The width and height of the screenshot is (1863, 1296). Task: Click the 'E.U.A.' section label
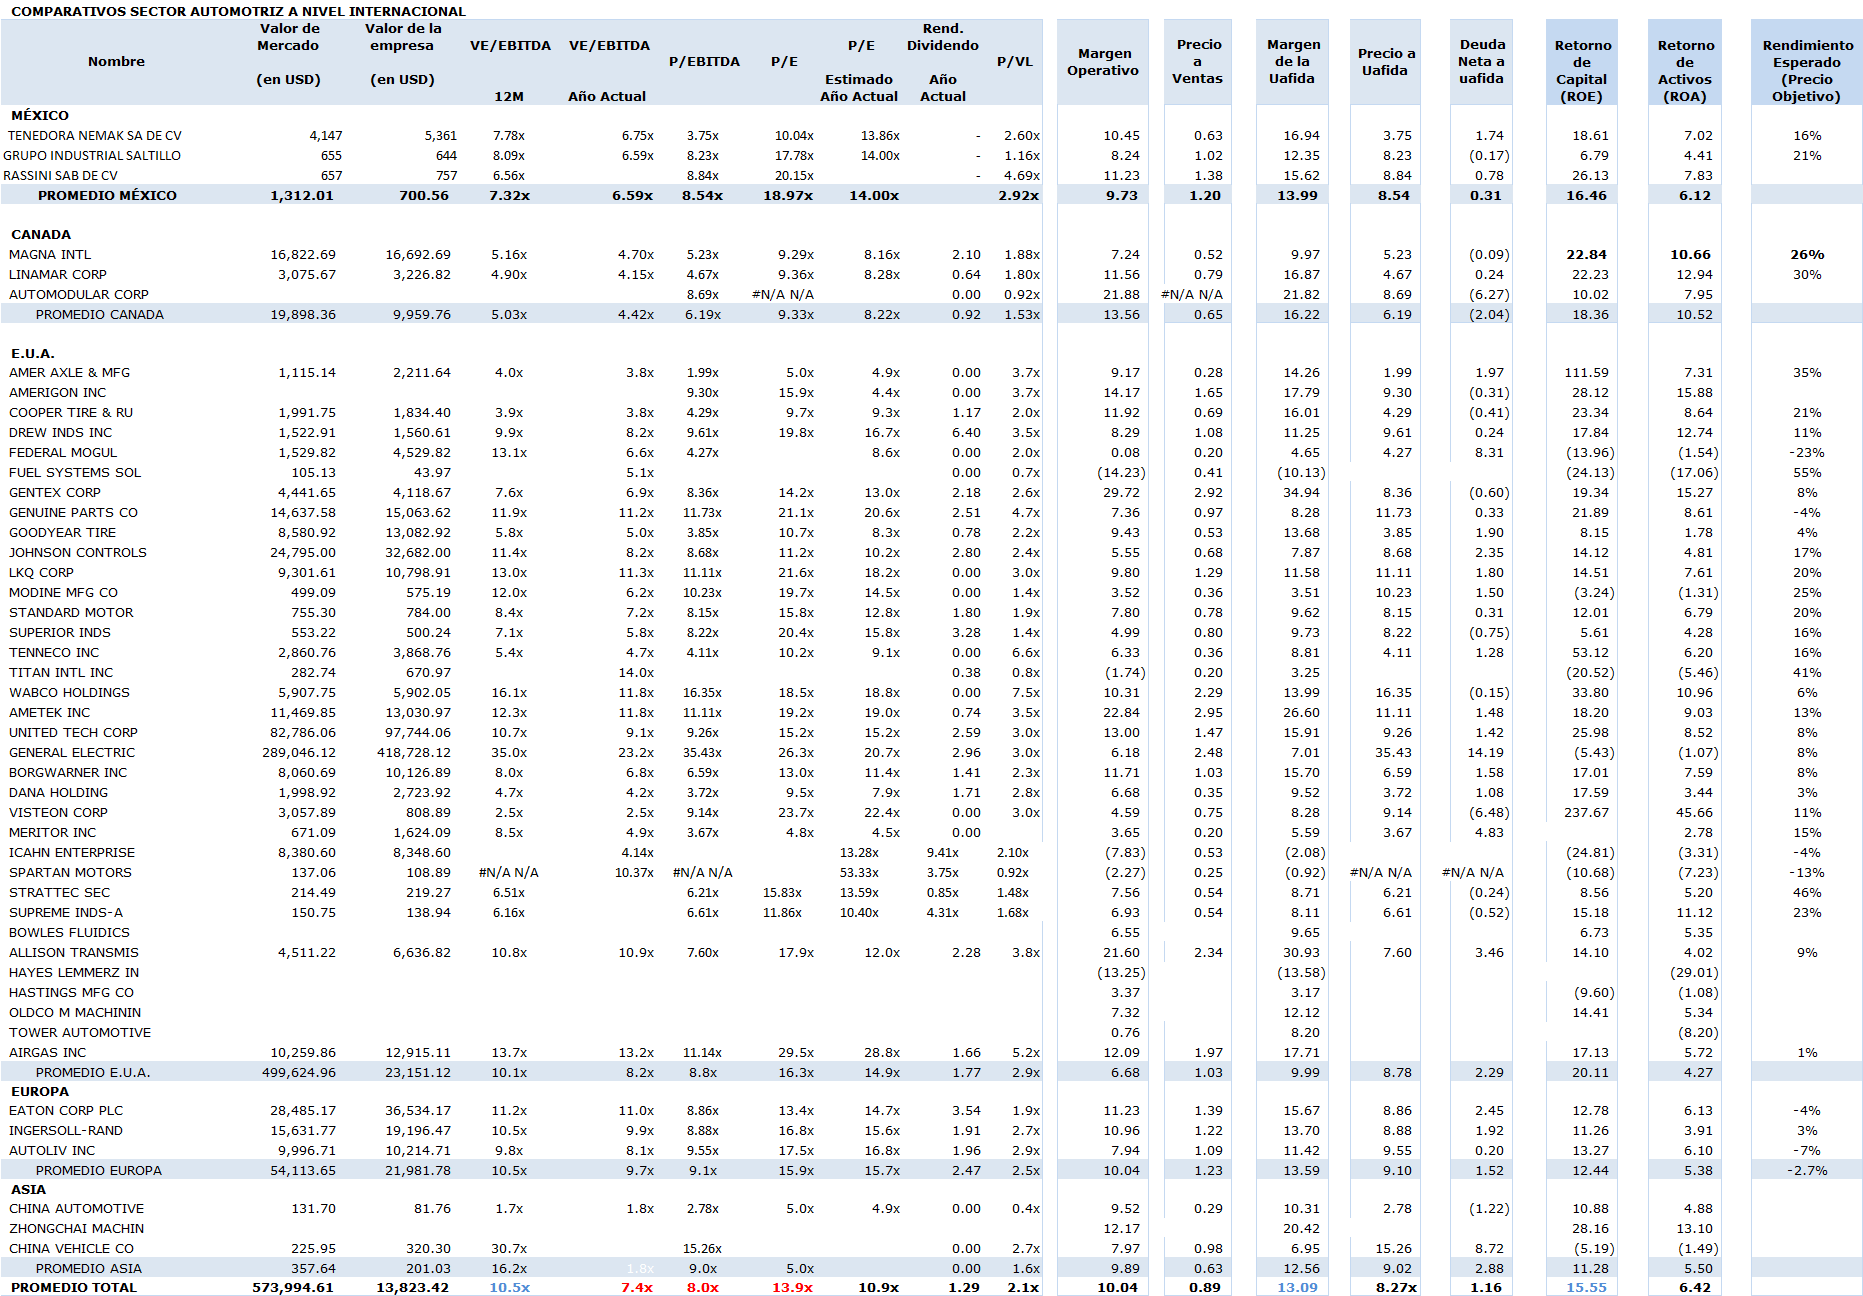point(33,354)
